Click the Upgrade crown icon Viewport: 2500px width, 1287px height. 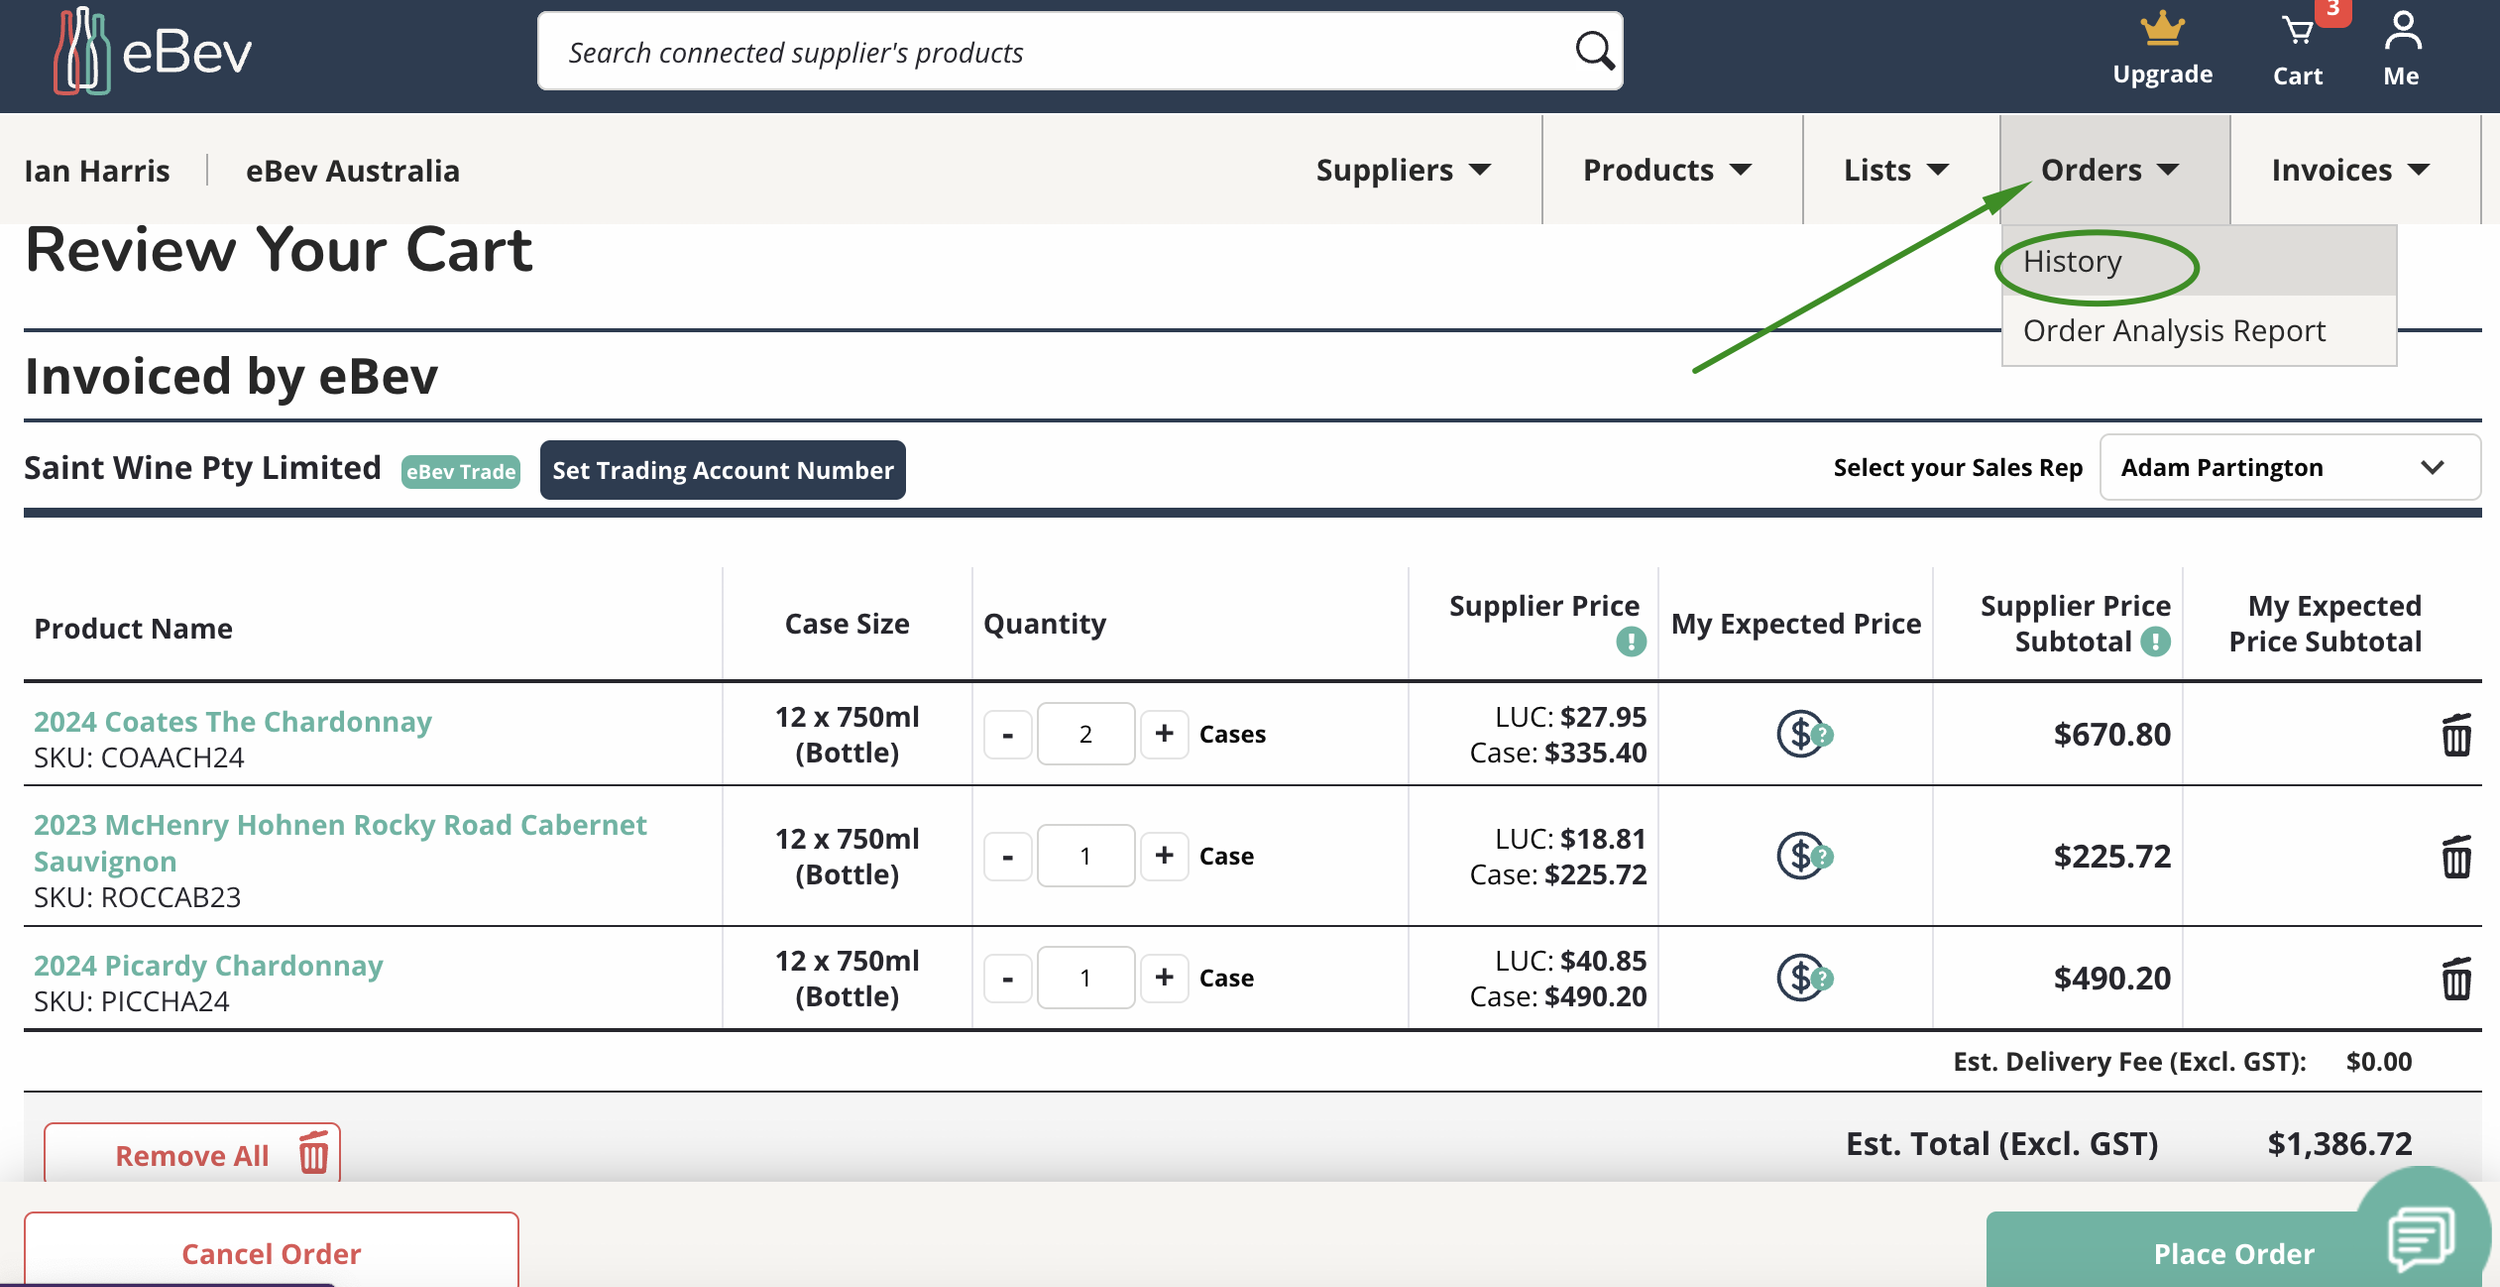tap(2162, 30)
